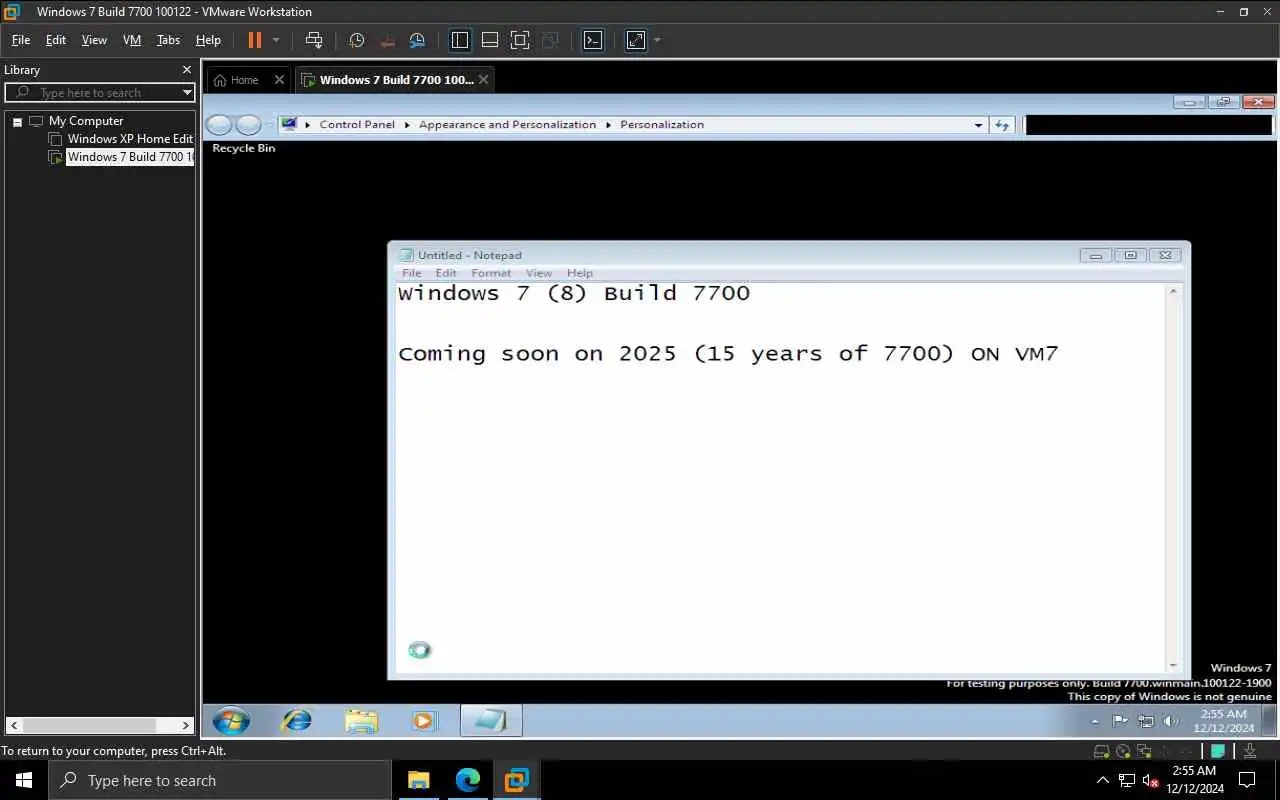The height and width of the screenshot is (800, 1280).
Task: Close the Home tab
Action: click(279, 80)
